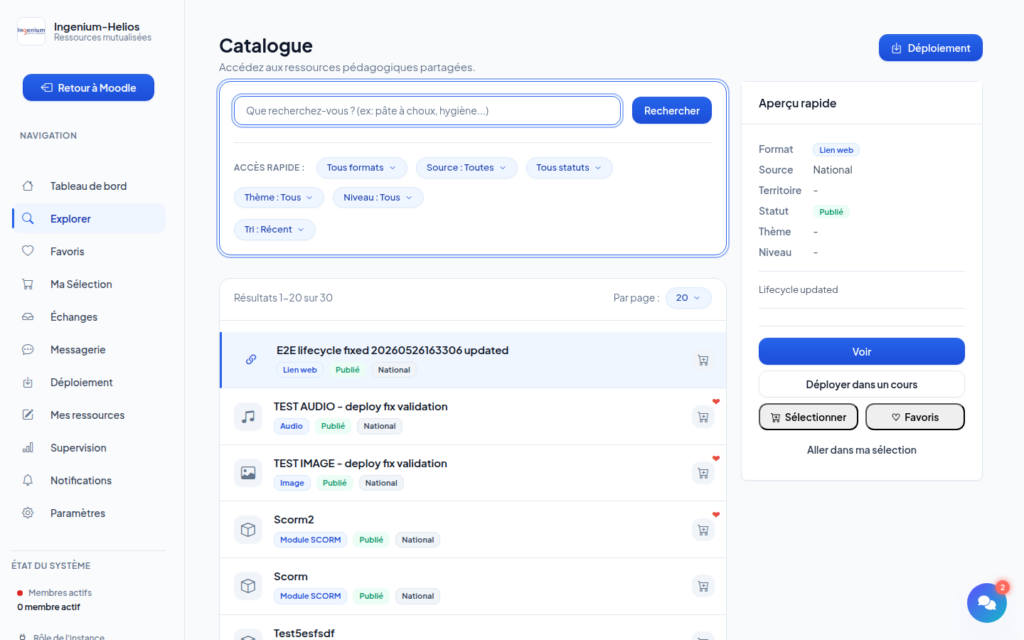The image size is (1024, 640).
Task: Click the Explorer magnifier icon
Action: pos(27,219)
